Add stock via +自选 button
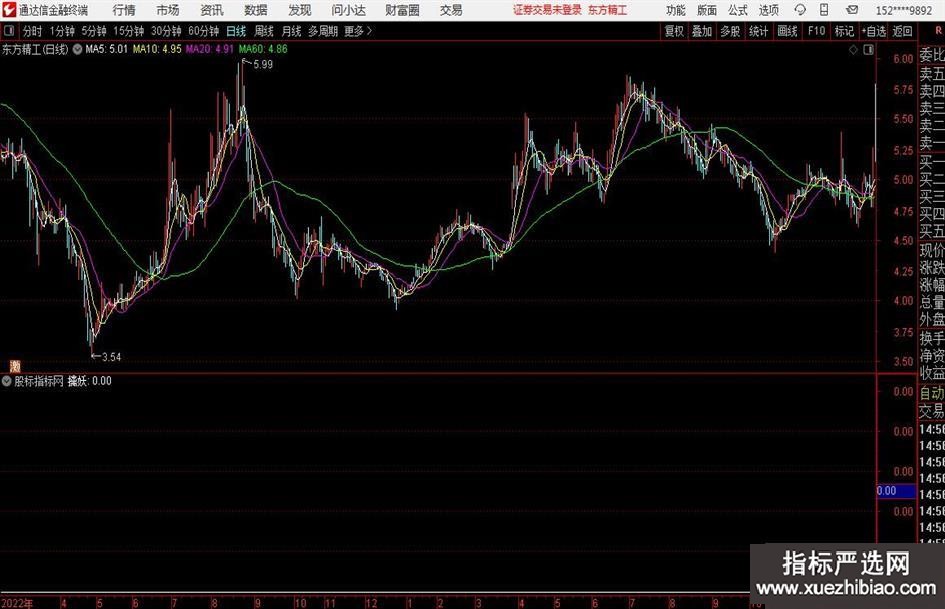The width and height of the screenshot is (945, 609). point(874,31)
